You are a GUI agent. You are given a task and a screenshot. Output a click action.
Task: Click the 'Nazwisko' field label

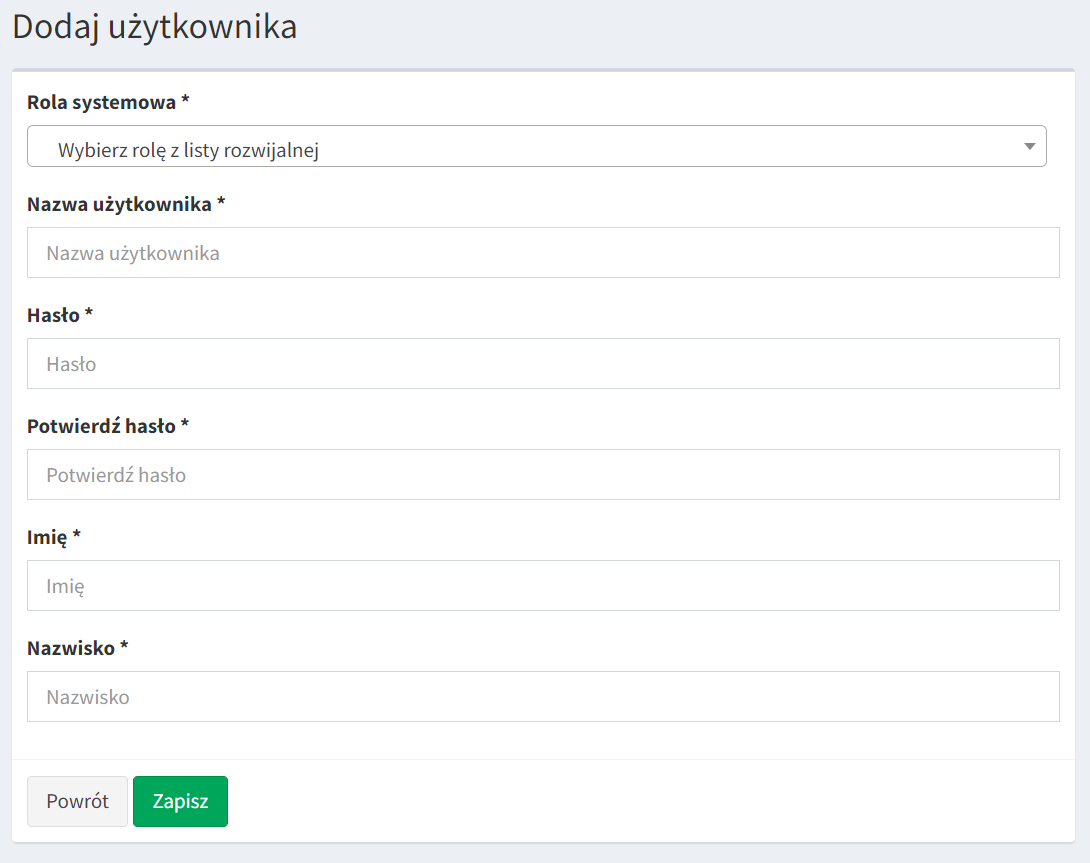(x=70, y=648)
